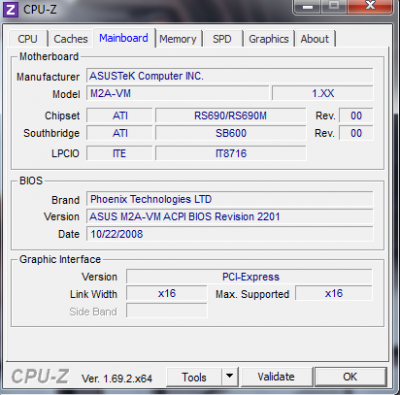Click the CPU-Z app icon in title bar
The width and height of the screenshot is (400, 395).
pyautogui.click(x=11, y=9)
